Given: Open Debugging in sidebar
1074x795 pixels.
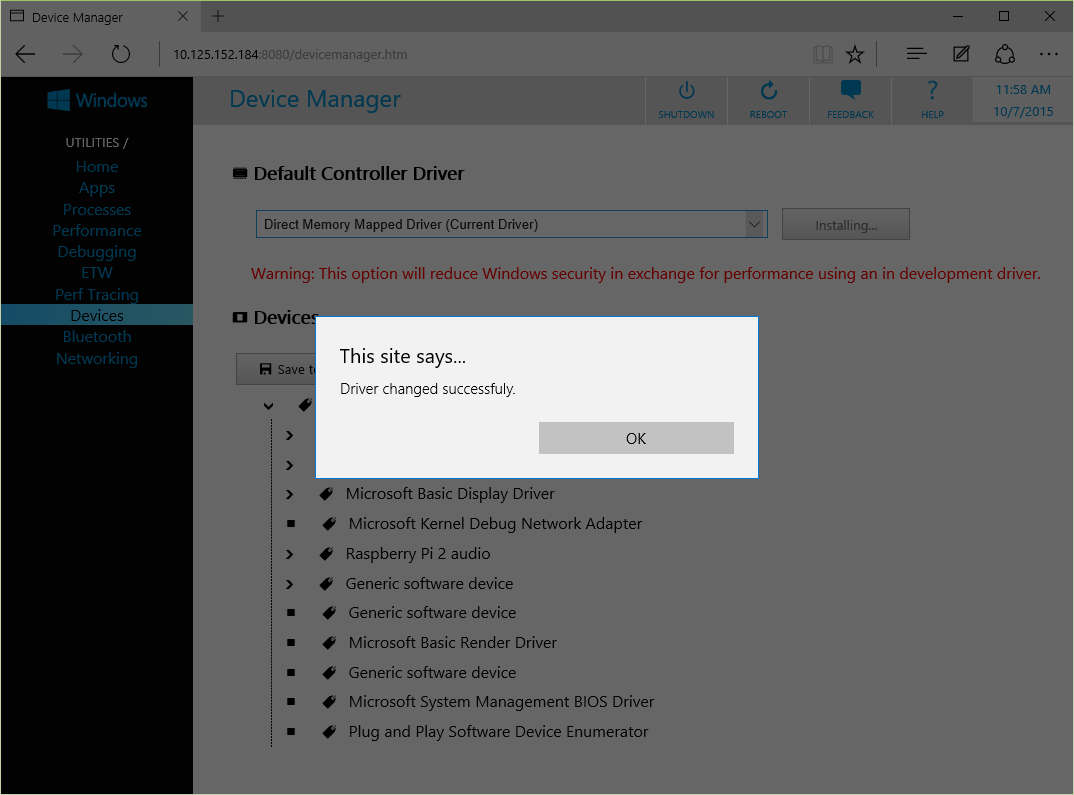Looking at the screenshot, I should (x=97, y=252).
